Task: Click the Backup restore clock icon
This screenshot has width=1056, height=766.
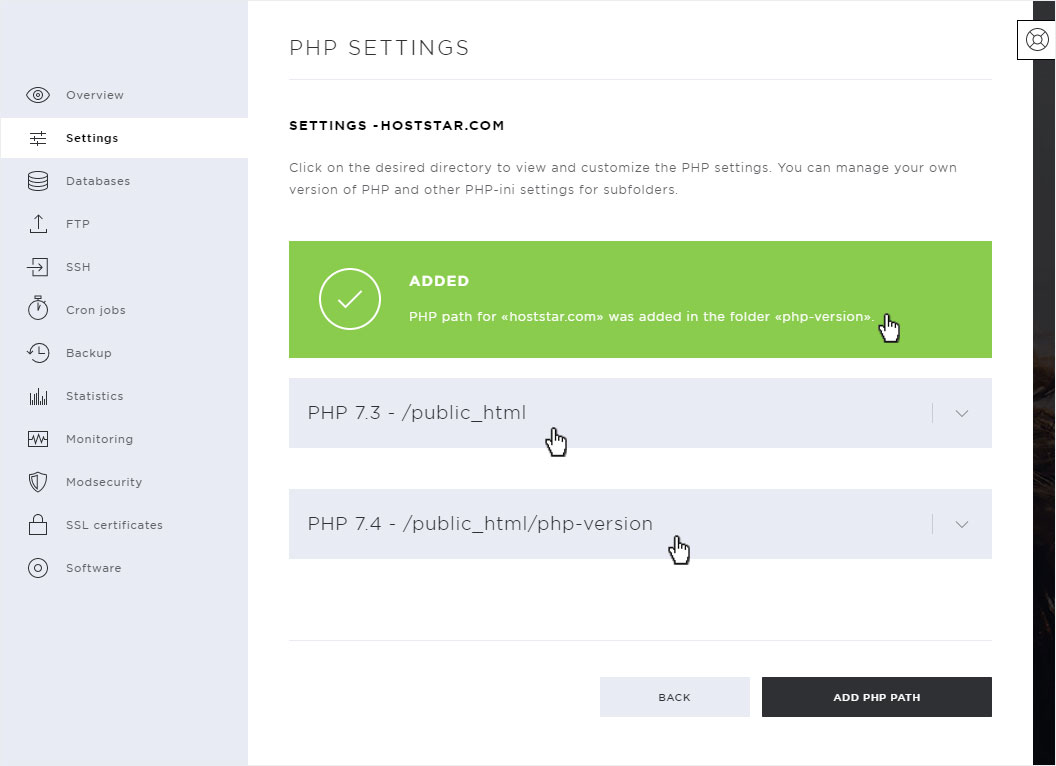Action: pyautogui.click(x=38, y=353)
